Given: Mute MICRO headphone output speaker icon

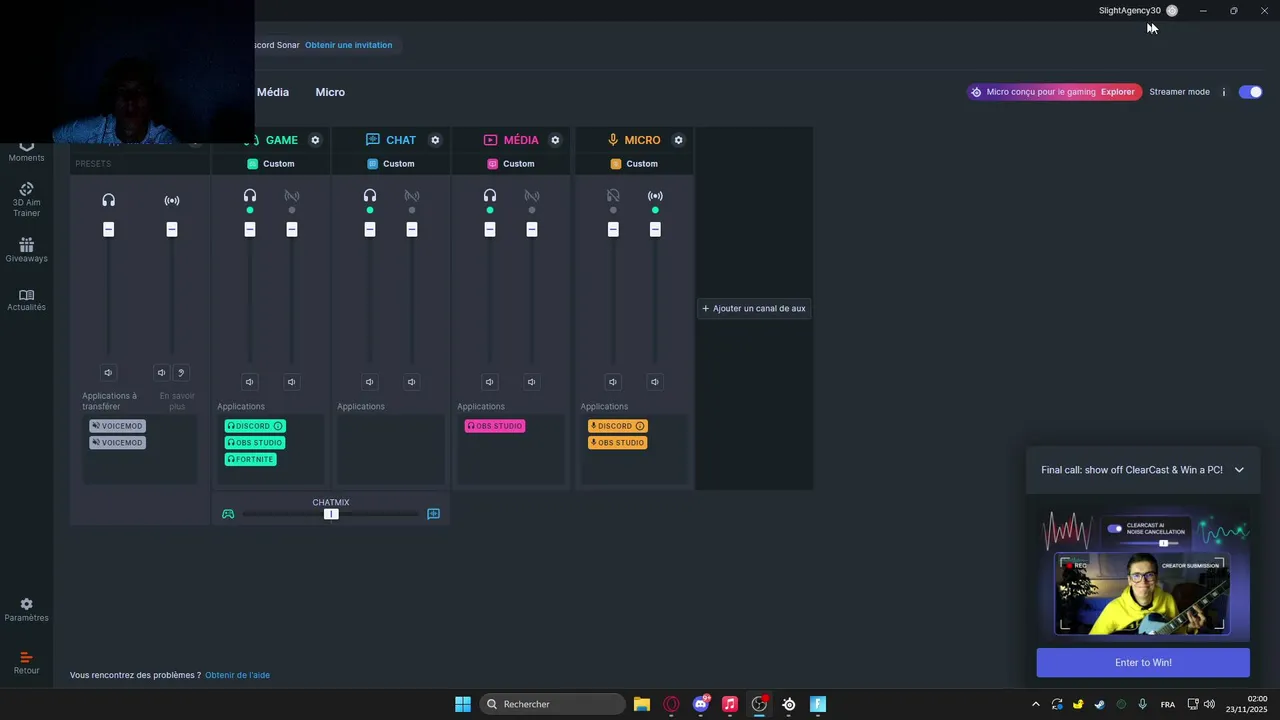Looking at the screenshot, I should pyautogui.click(x=613, y=382).
